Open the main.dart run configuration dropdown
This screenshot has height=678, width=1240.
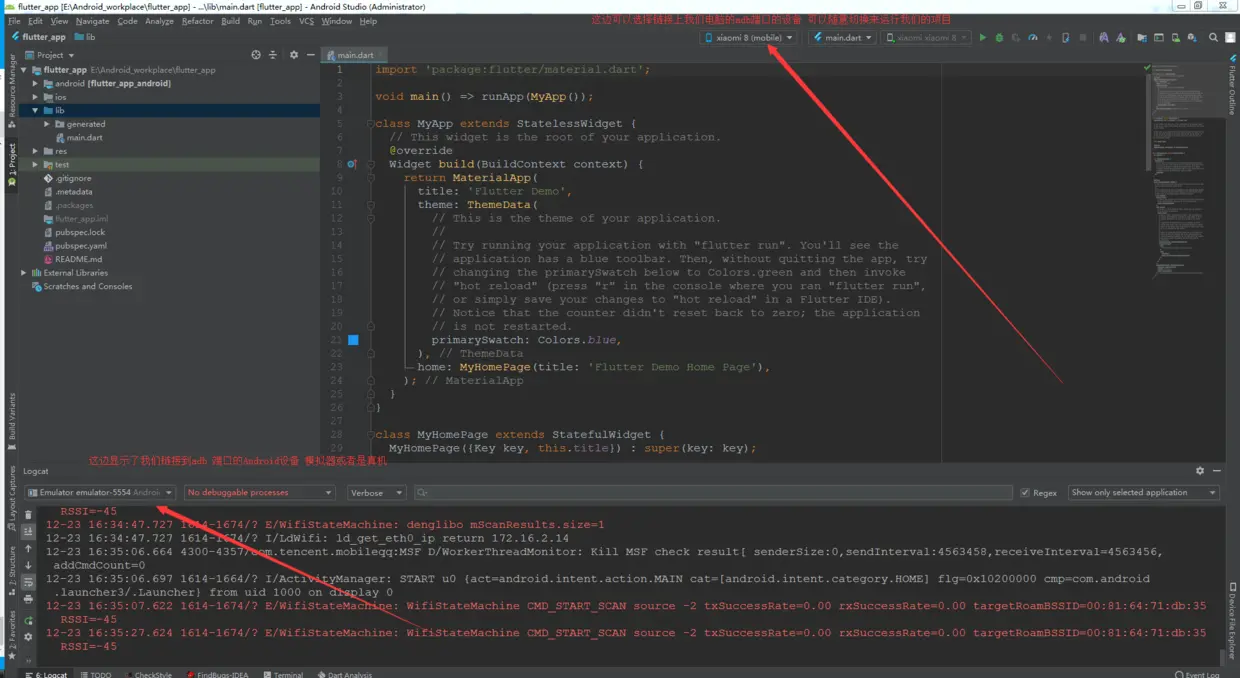(842, 38)
